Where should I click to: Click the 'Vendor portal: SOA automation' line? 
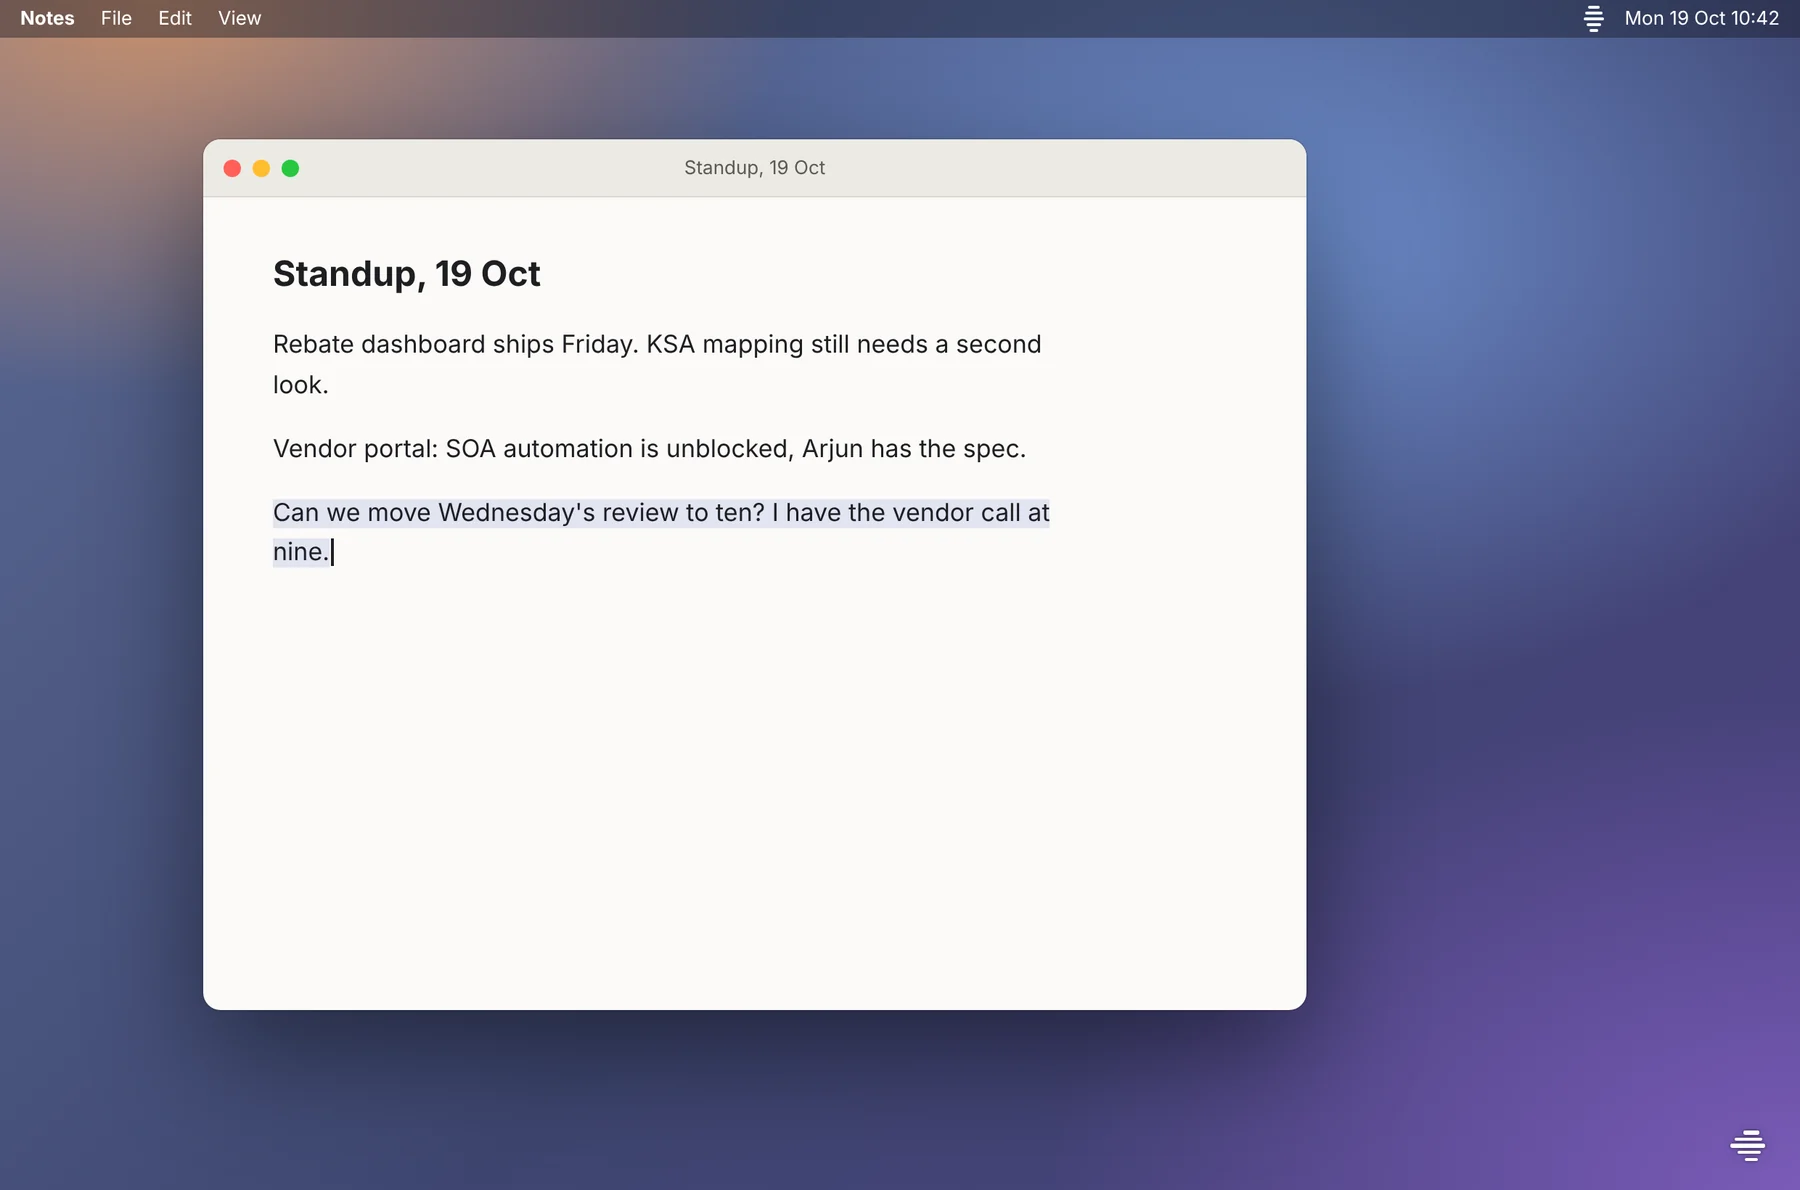click(649, 448)
